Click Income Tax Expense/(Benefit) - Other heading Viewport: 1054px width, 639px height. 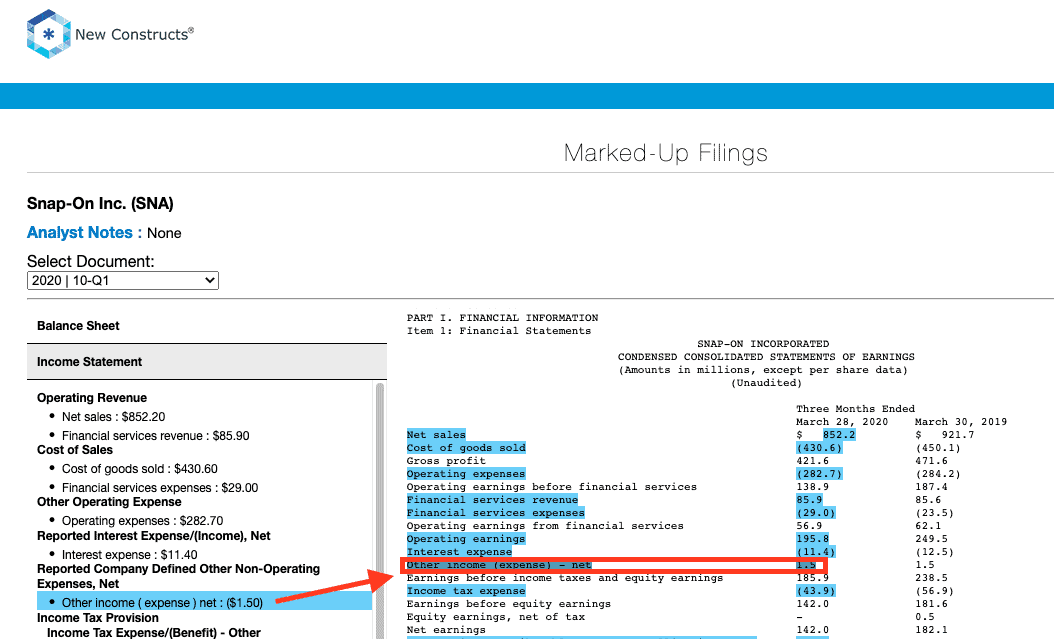(154, 632)
